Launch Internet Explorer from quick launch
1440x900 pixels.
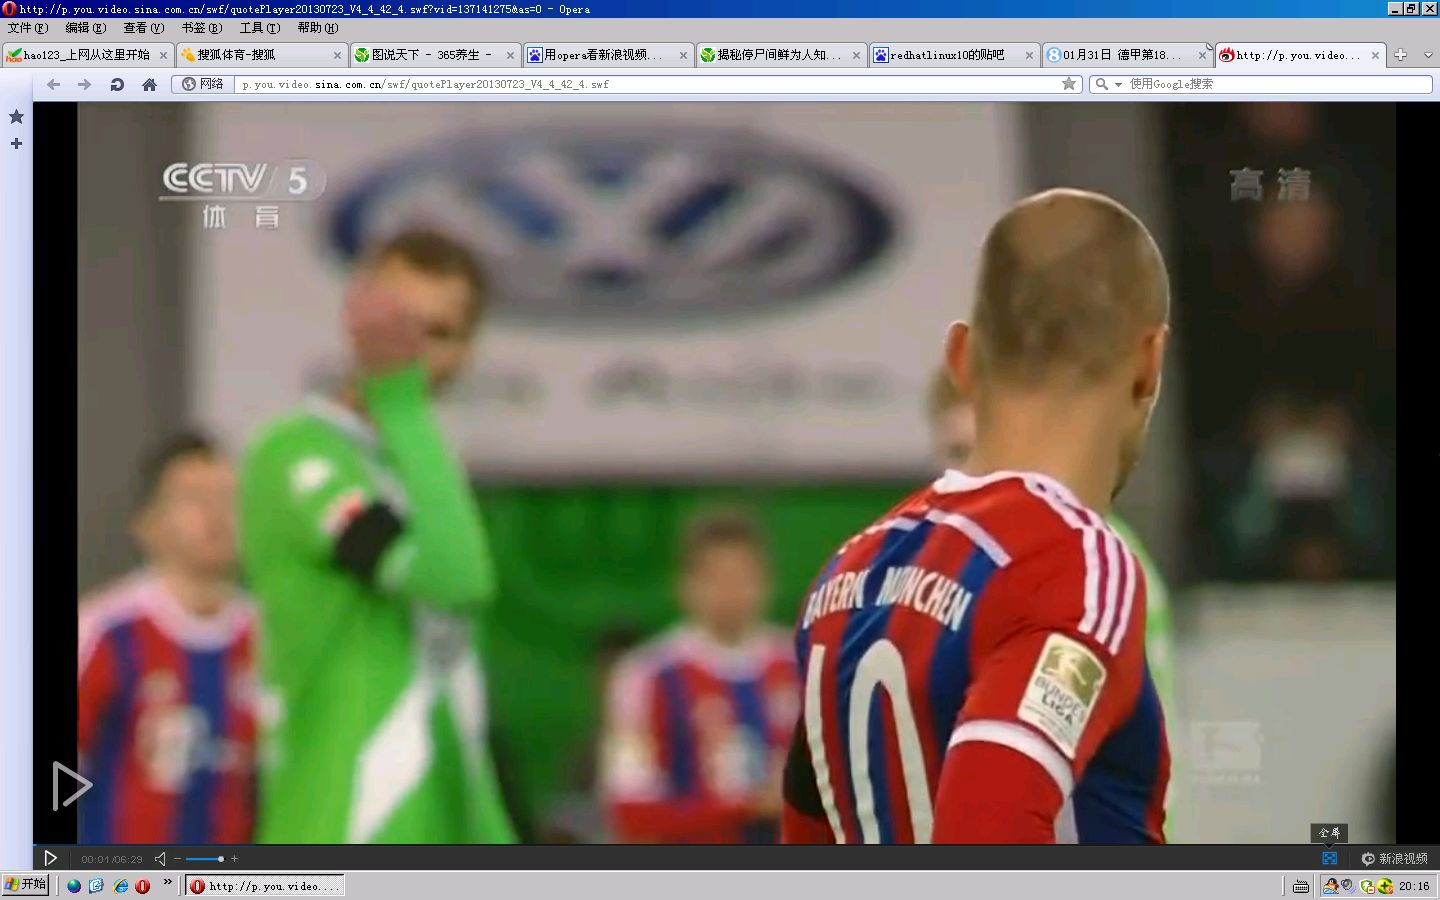tap(120, 886)
